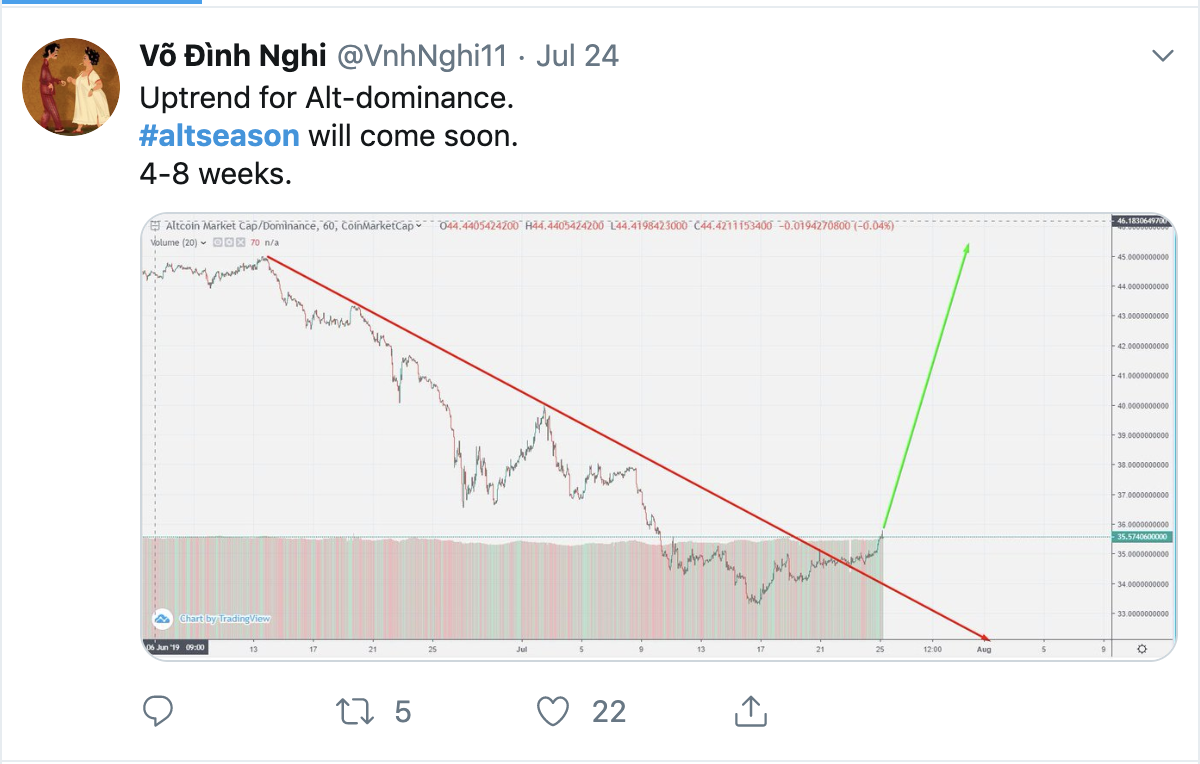1200x764 pixels.
Task: Select the green current price label 35.57
Action: tap(1140, 537)
